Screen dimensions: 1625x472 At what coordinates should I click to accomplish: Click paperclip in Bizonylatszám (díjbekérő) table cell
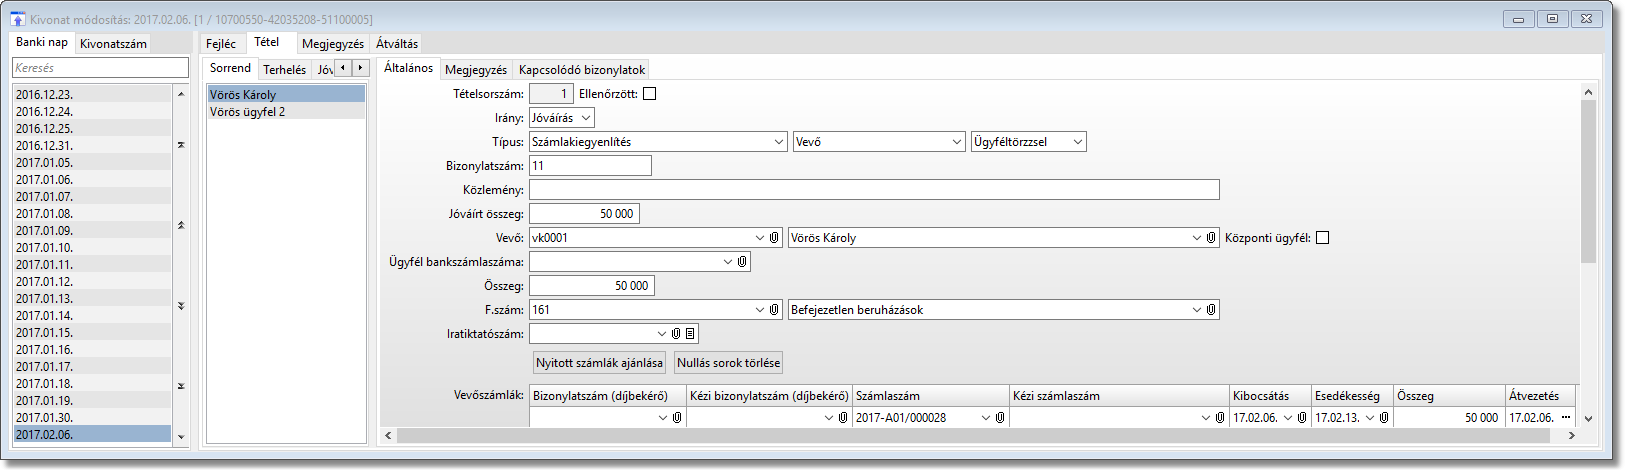click(x=677, y=418)
